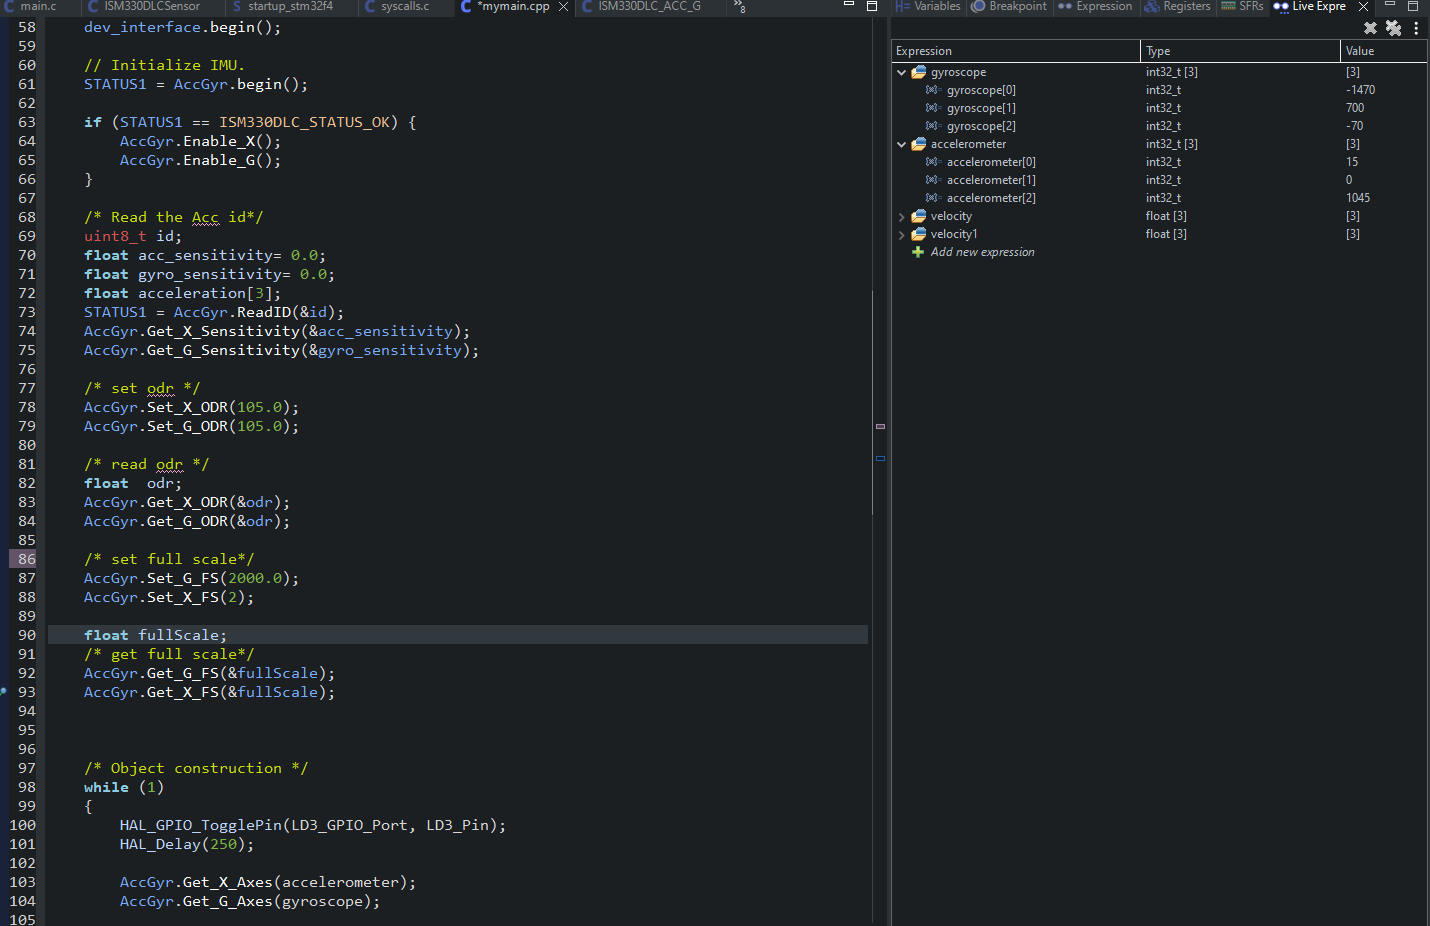
Task: Click line number 86 in the gutter
Action: pos(26,559)
